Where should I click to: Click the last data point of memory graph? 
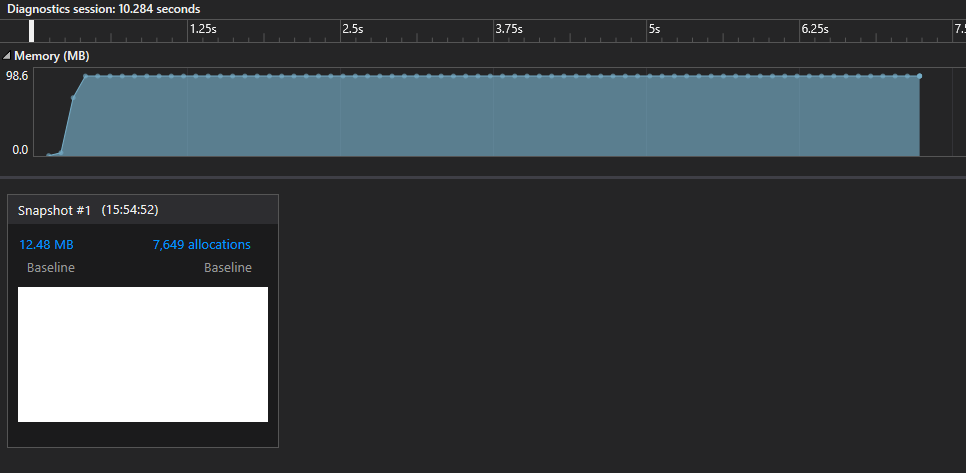919,76
